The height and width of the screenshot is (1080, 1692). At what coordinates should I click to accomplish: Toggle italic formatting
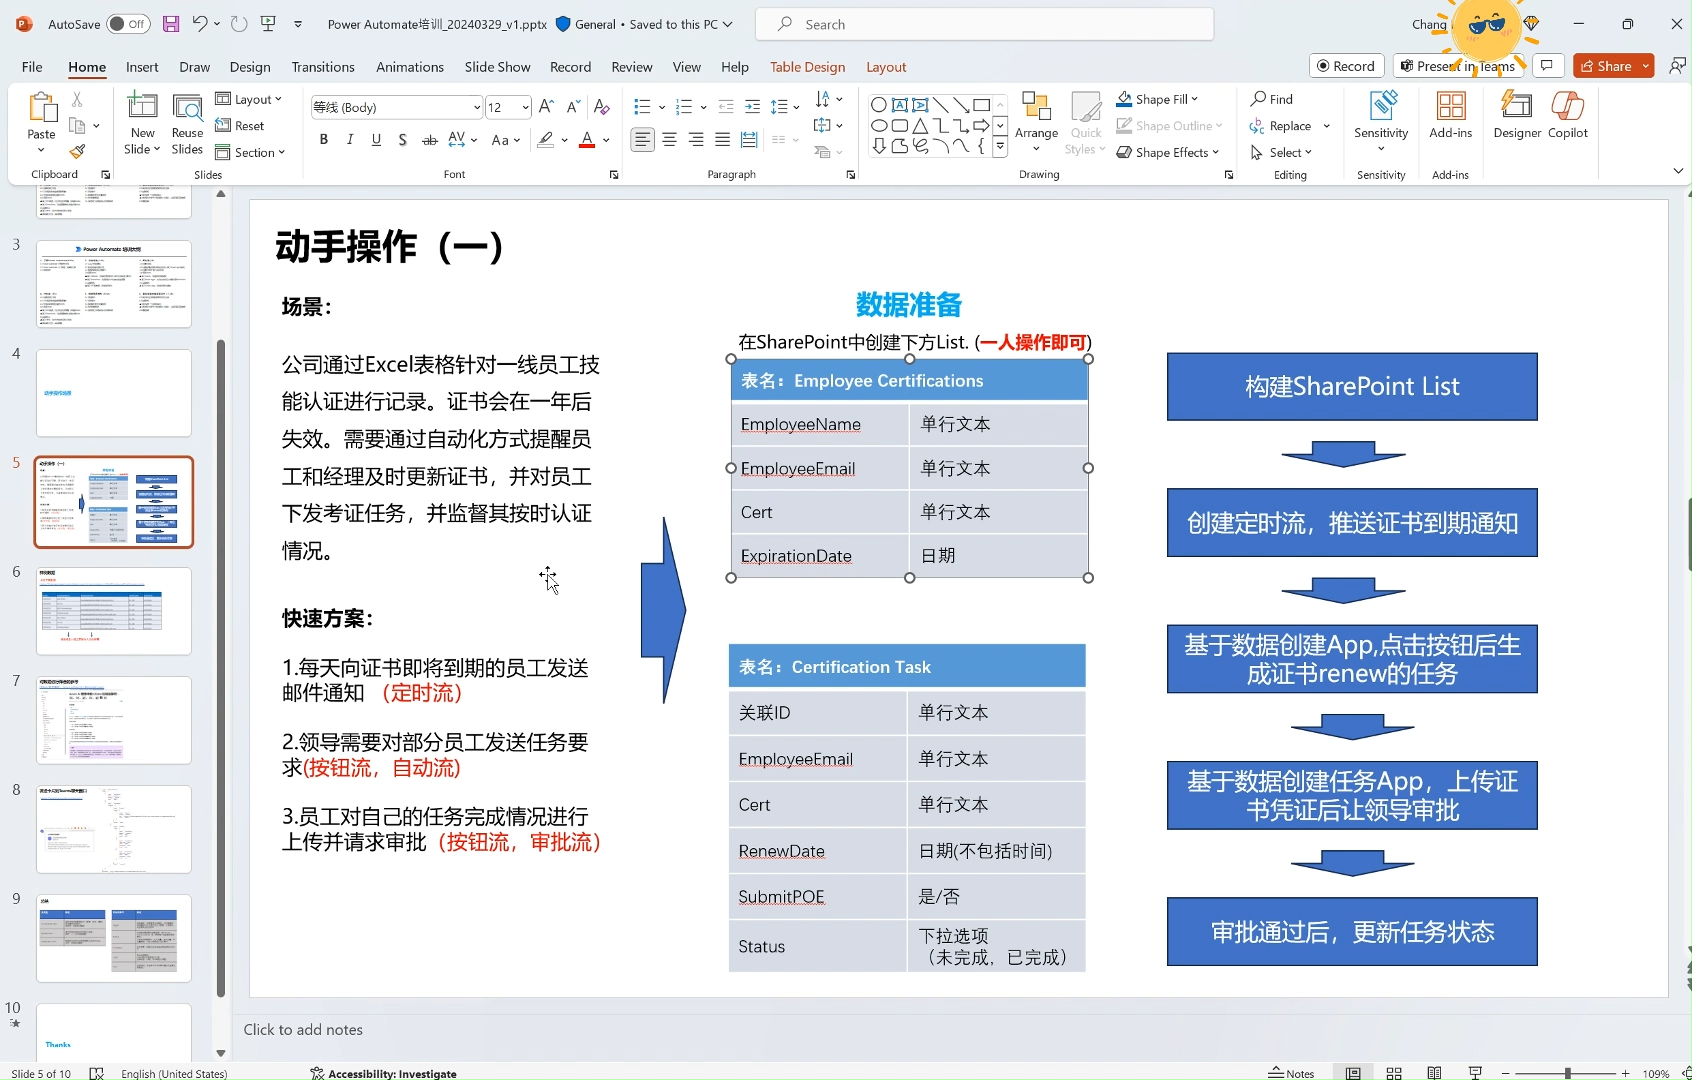click(x=349, y=140)
